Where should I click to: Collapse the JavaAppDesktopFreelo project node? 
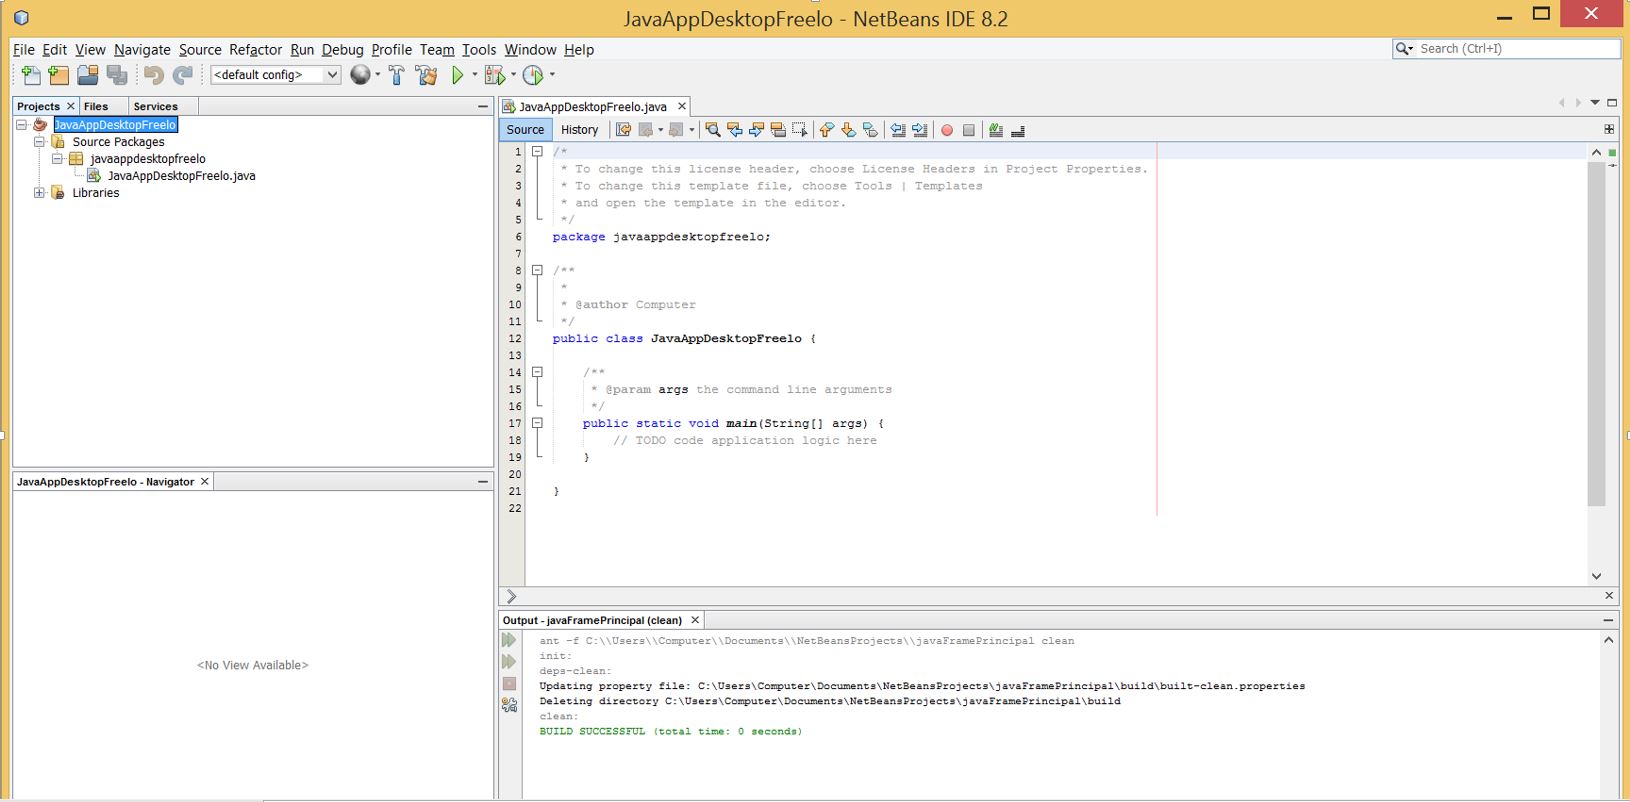tap(21, 125)
